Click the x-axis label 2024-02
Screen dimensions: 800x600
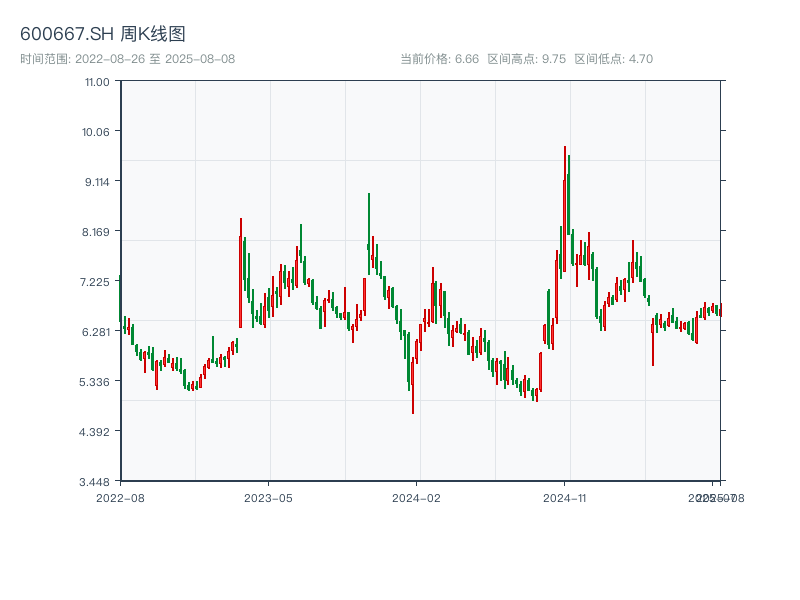(x=416, y=498)
